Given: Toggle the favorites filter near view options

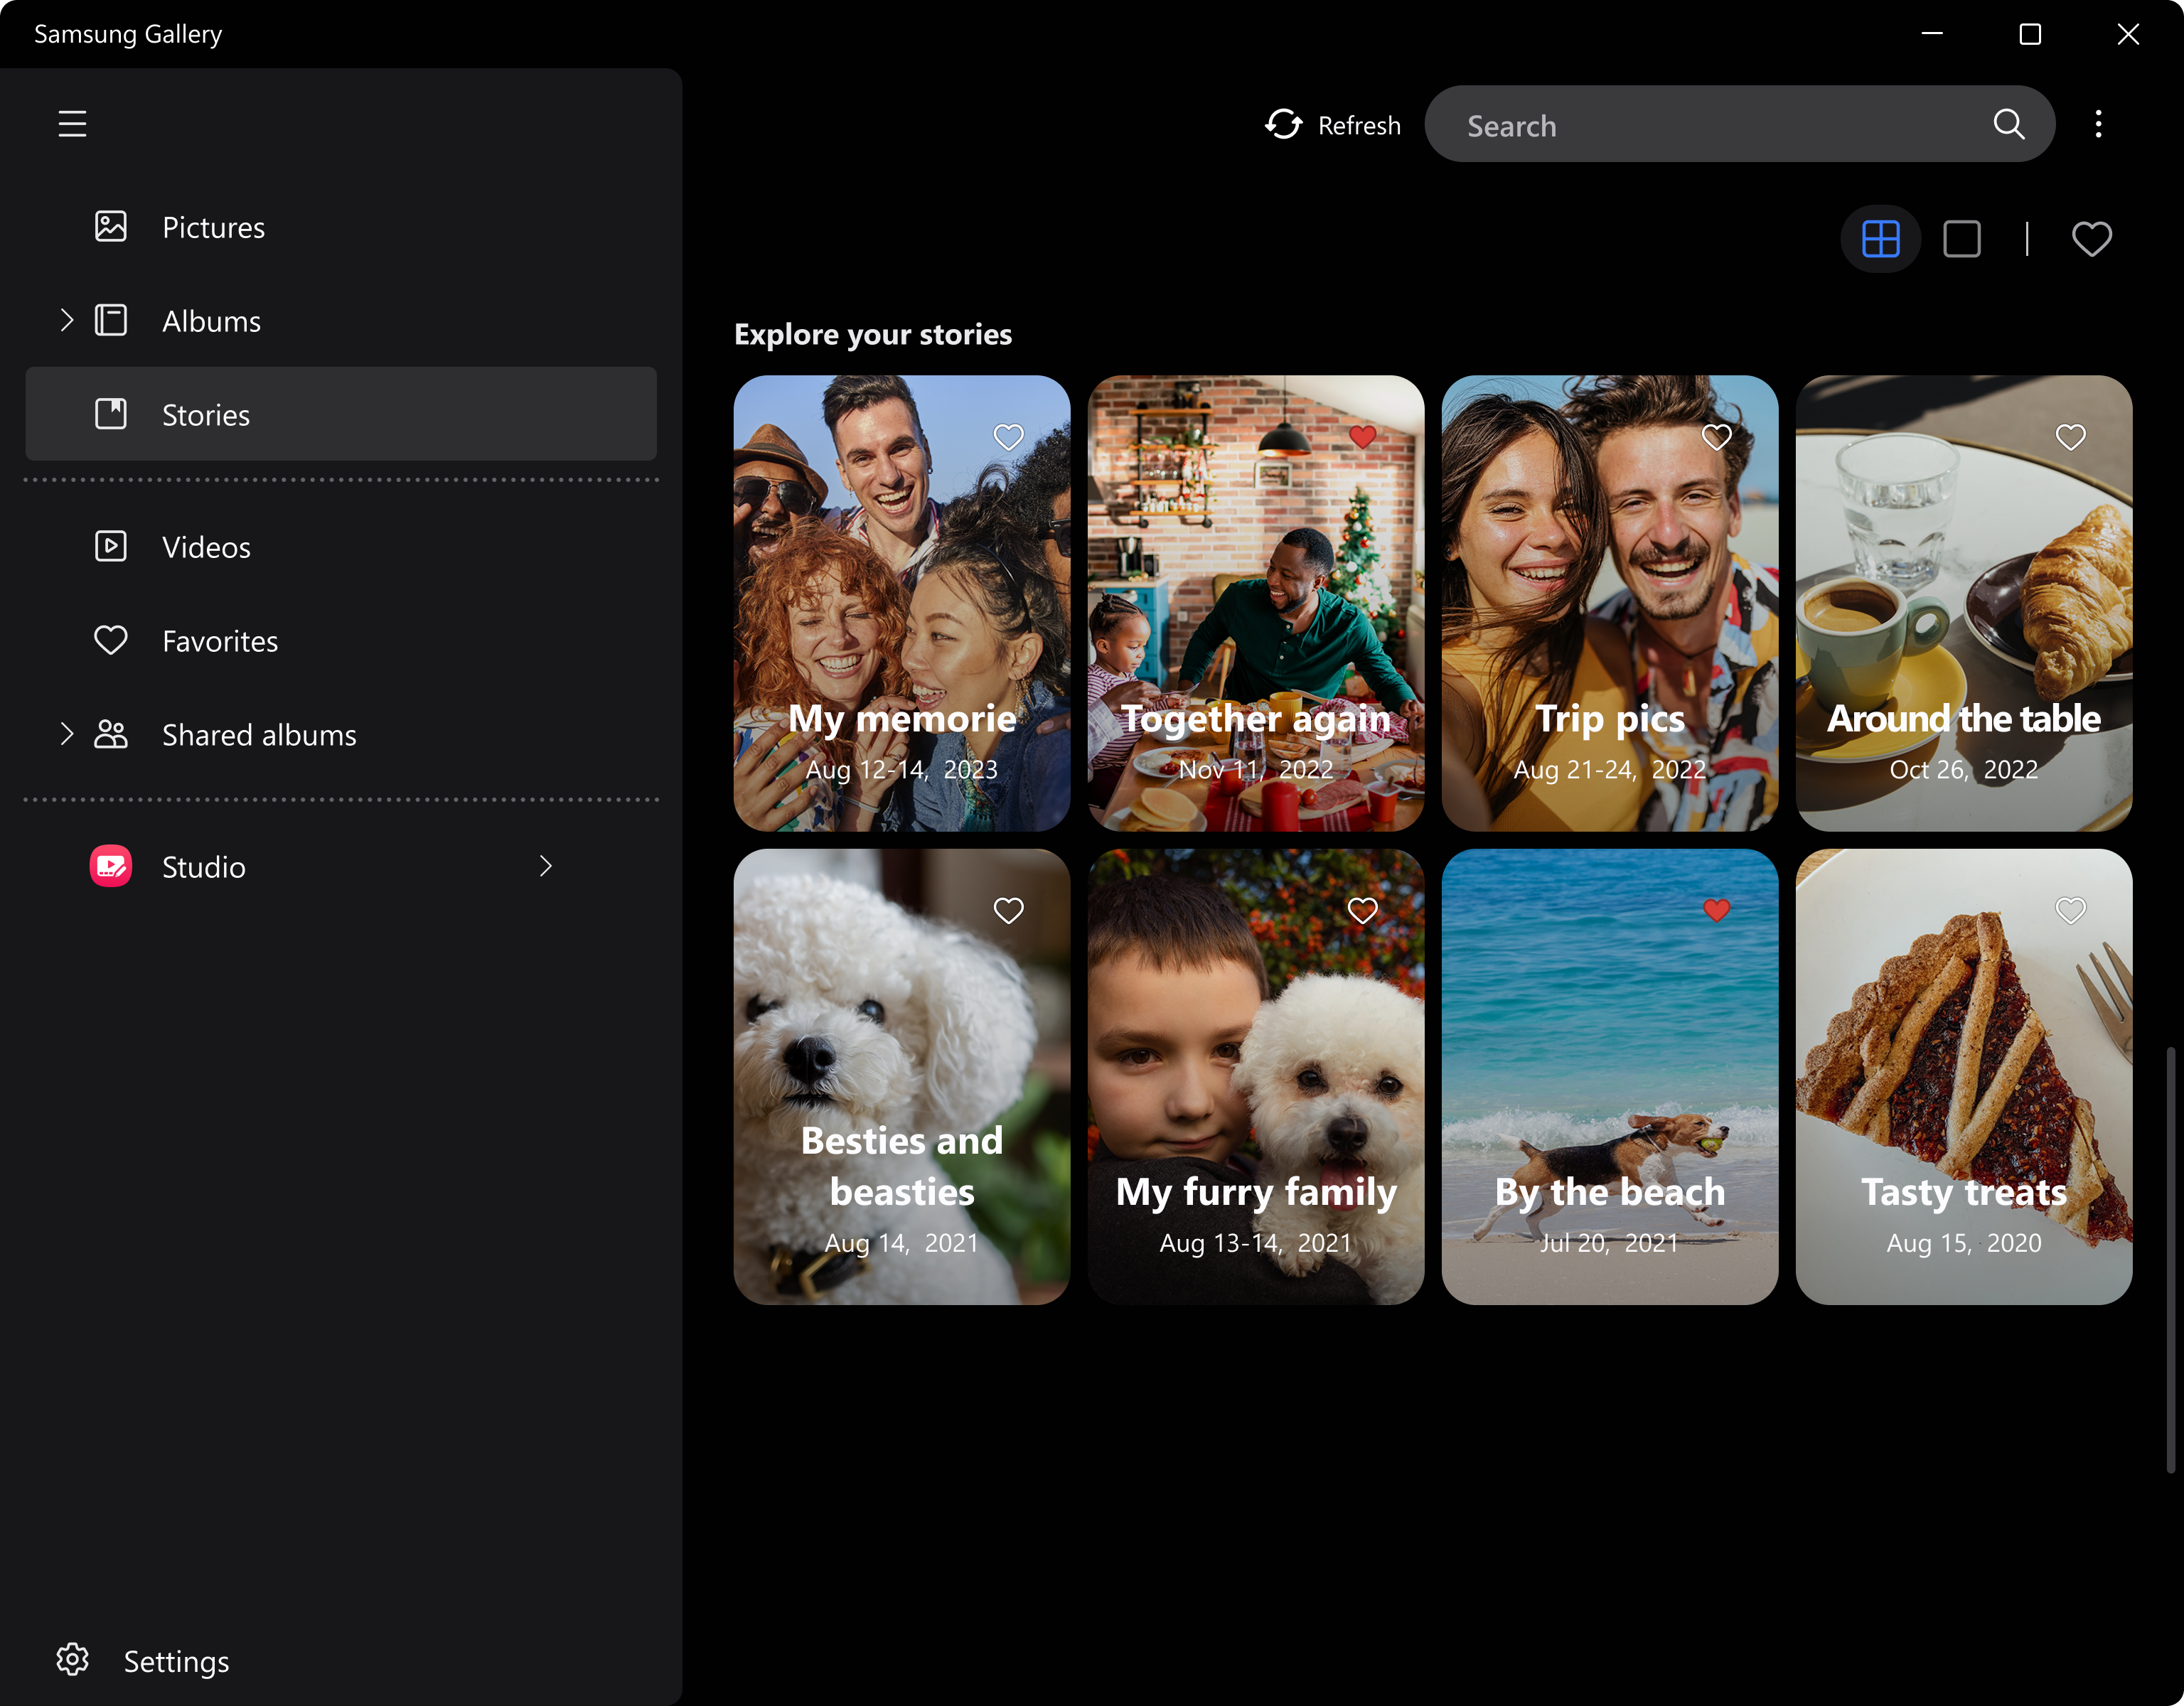Looking at the screenshot, I should (2092, 238).
